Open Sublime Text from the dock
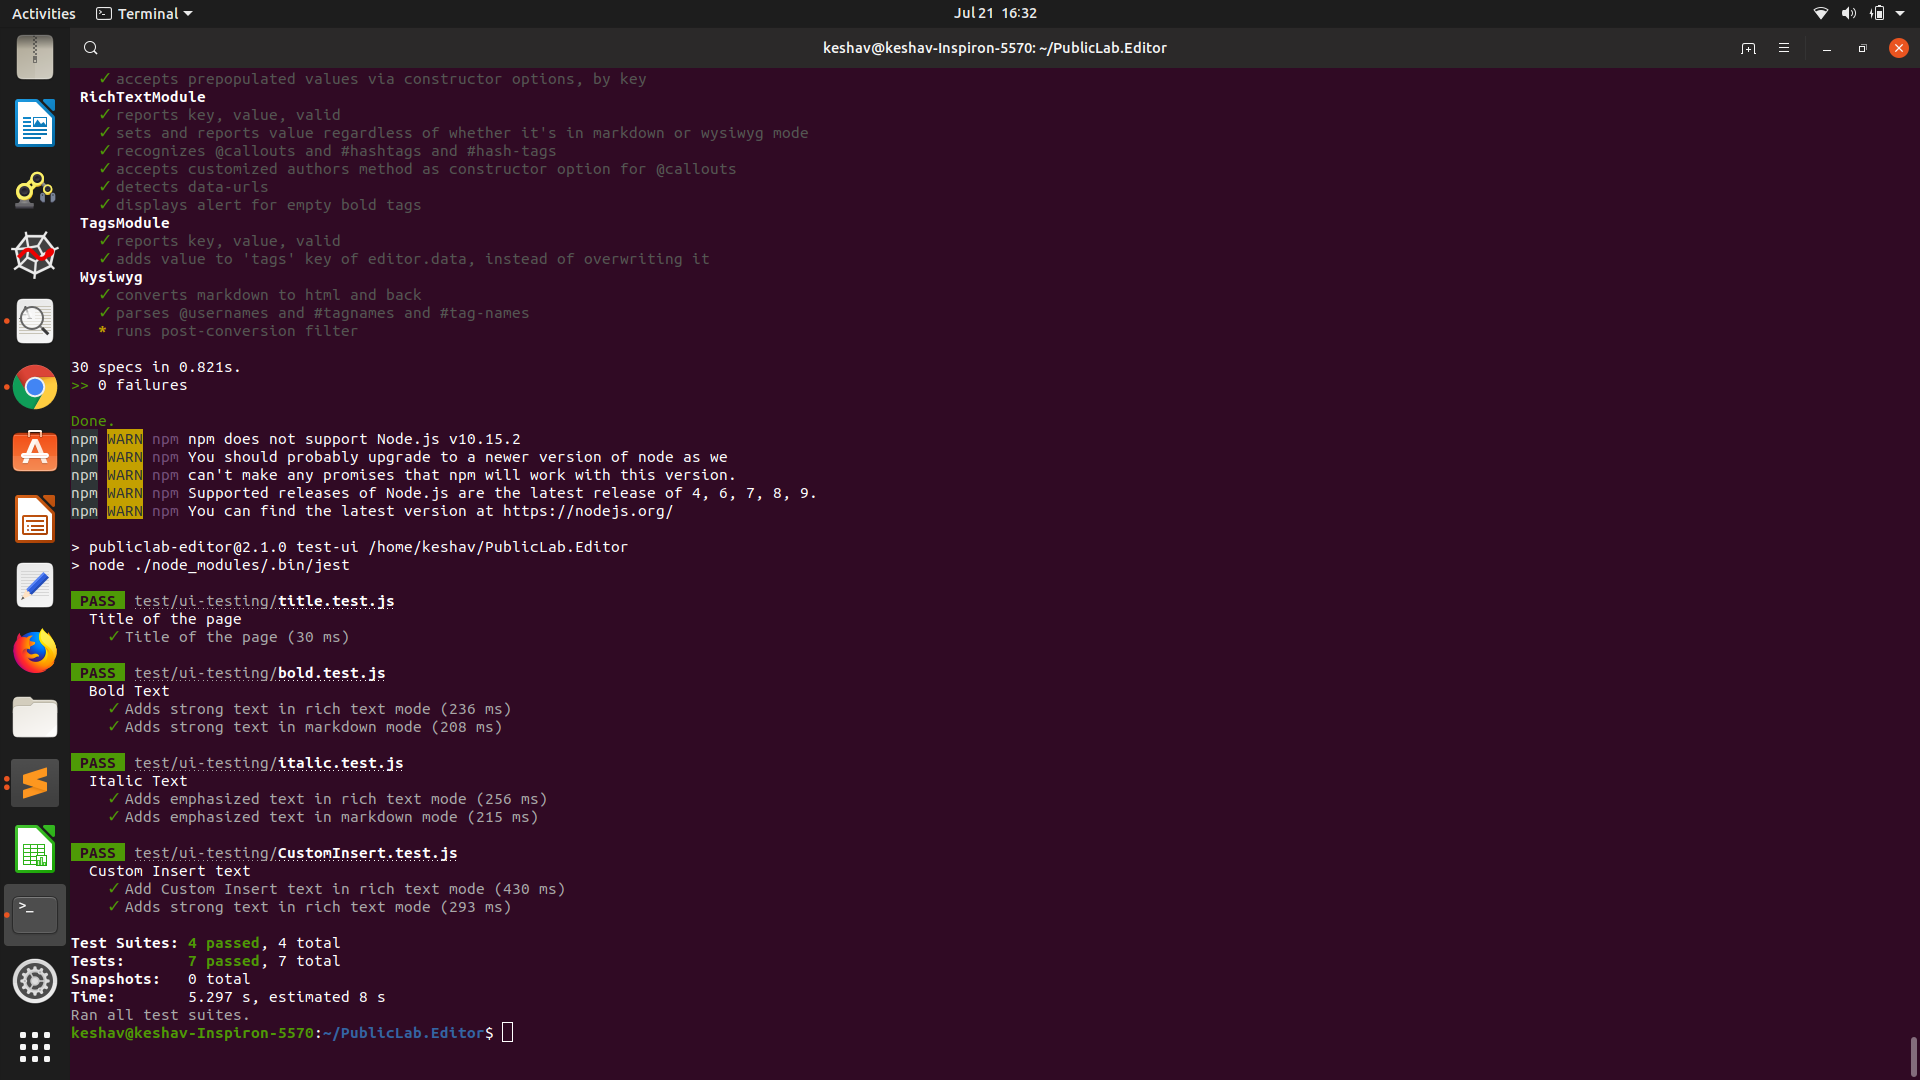Viewport: 1920px width, 1080px height. click(x=35, y=782)
